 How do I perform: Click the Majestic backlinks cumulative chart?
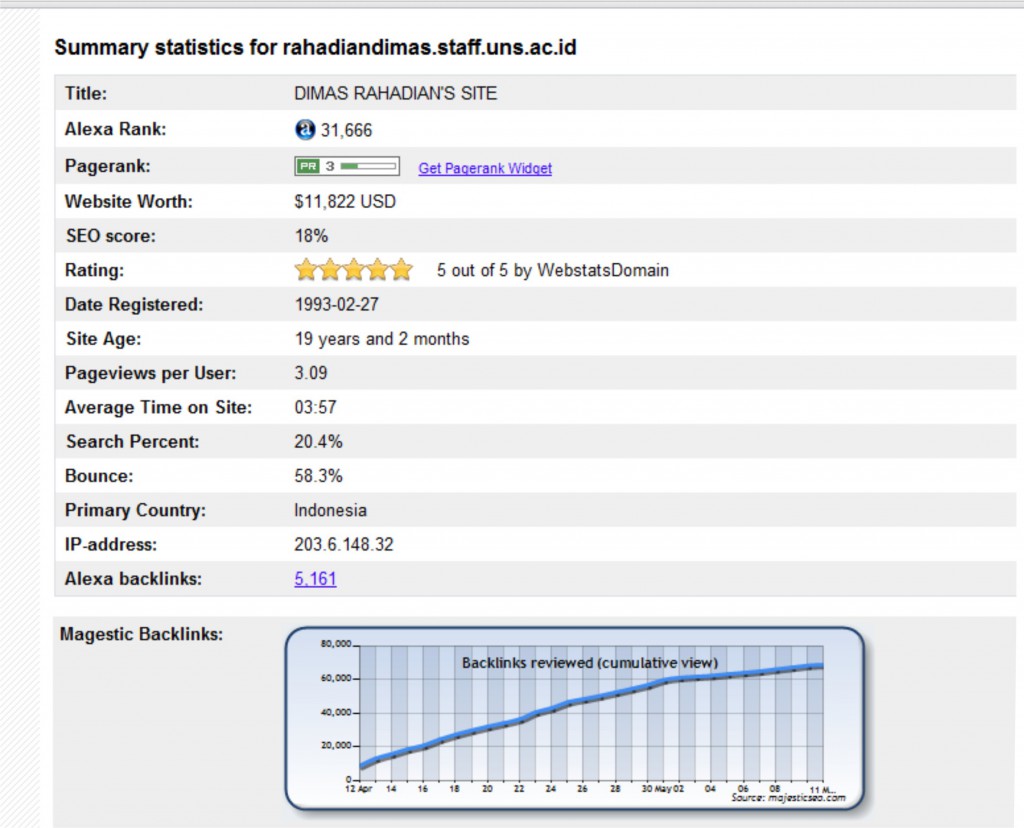575,718
